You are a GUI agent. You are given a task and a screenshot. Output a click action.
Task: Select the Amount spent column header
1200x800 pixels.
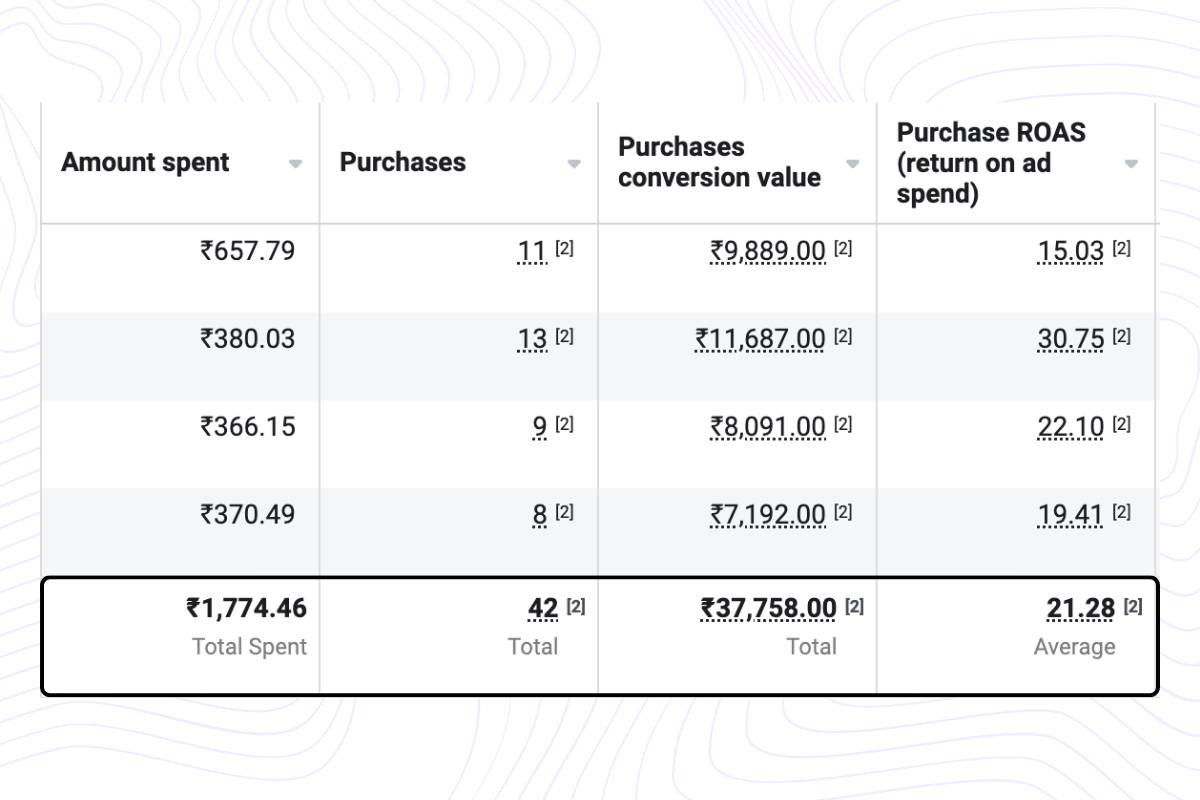[x=145, y=163]
